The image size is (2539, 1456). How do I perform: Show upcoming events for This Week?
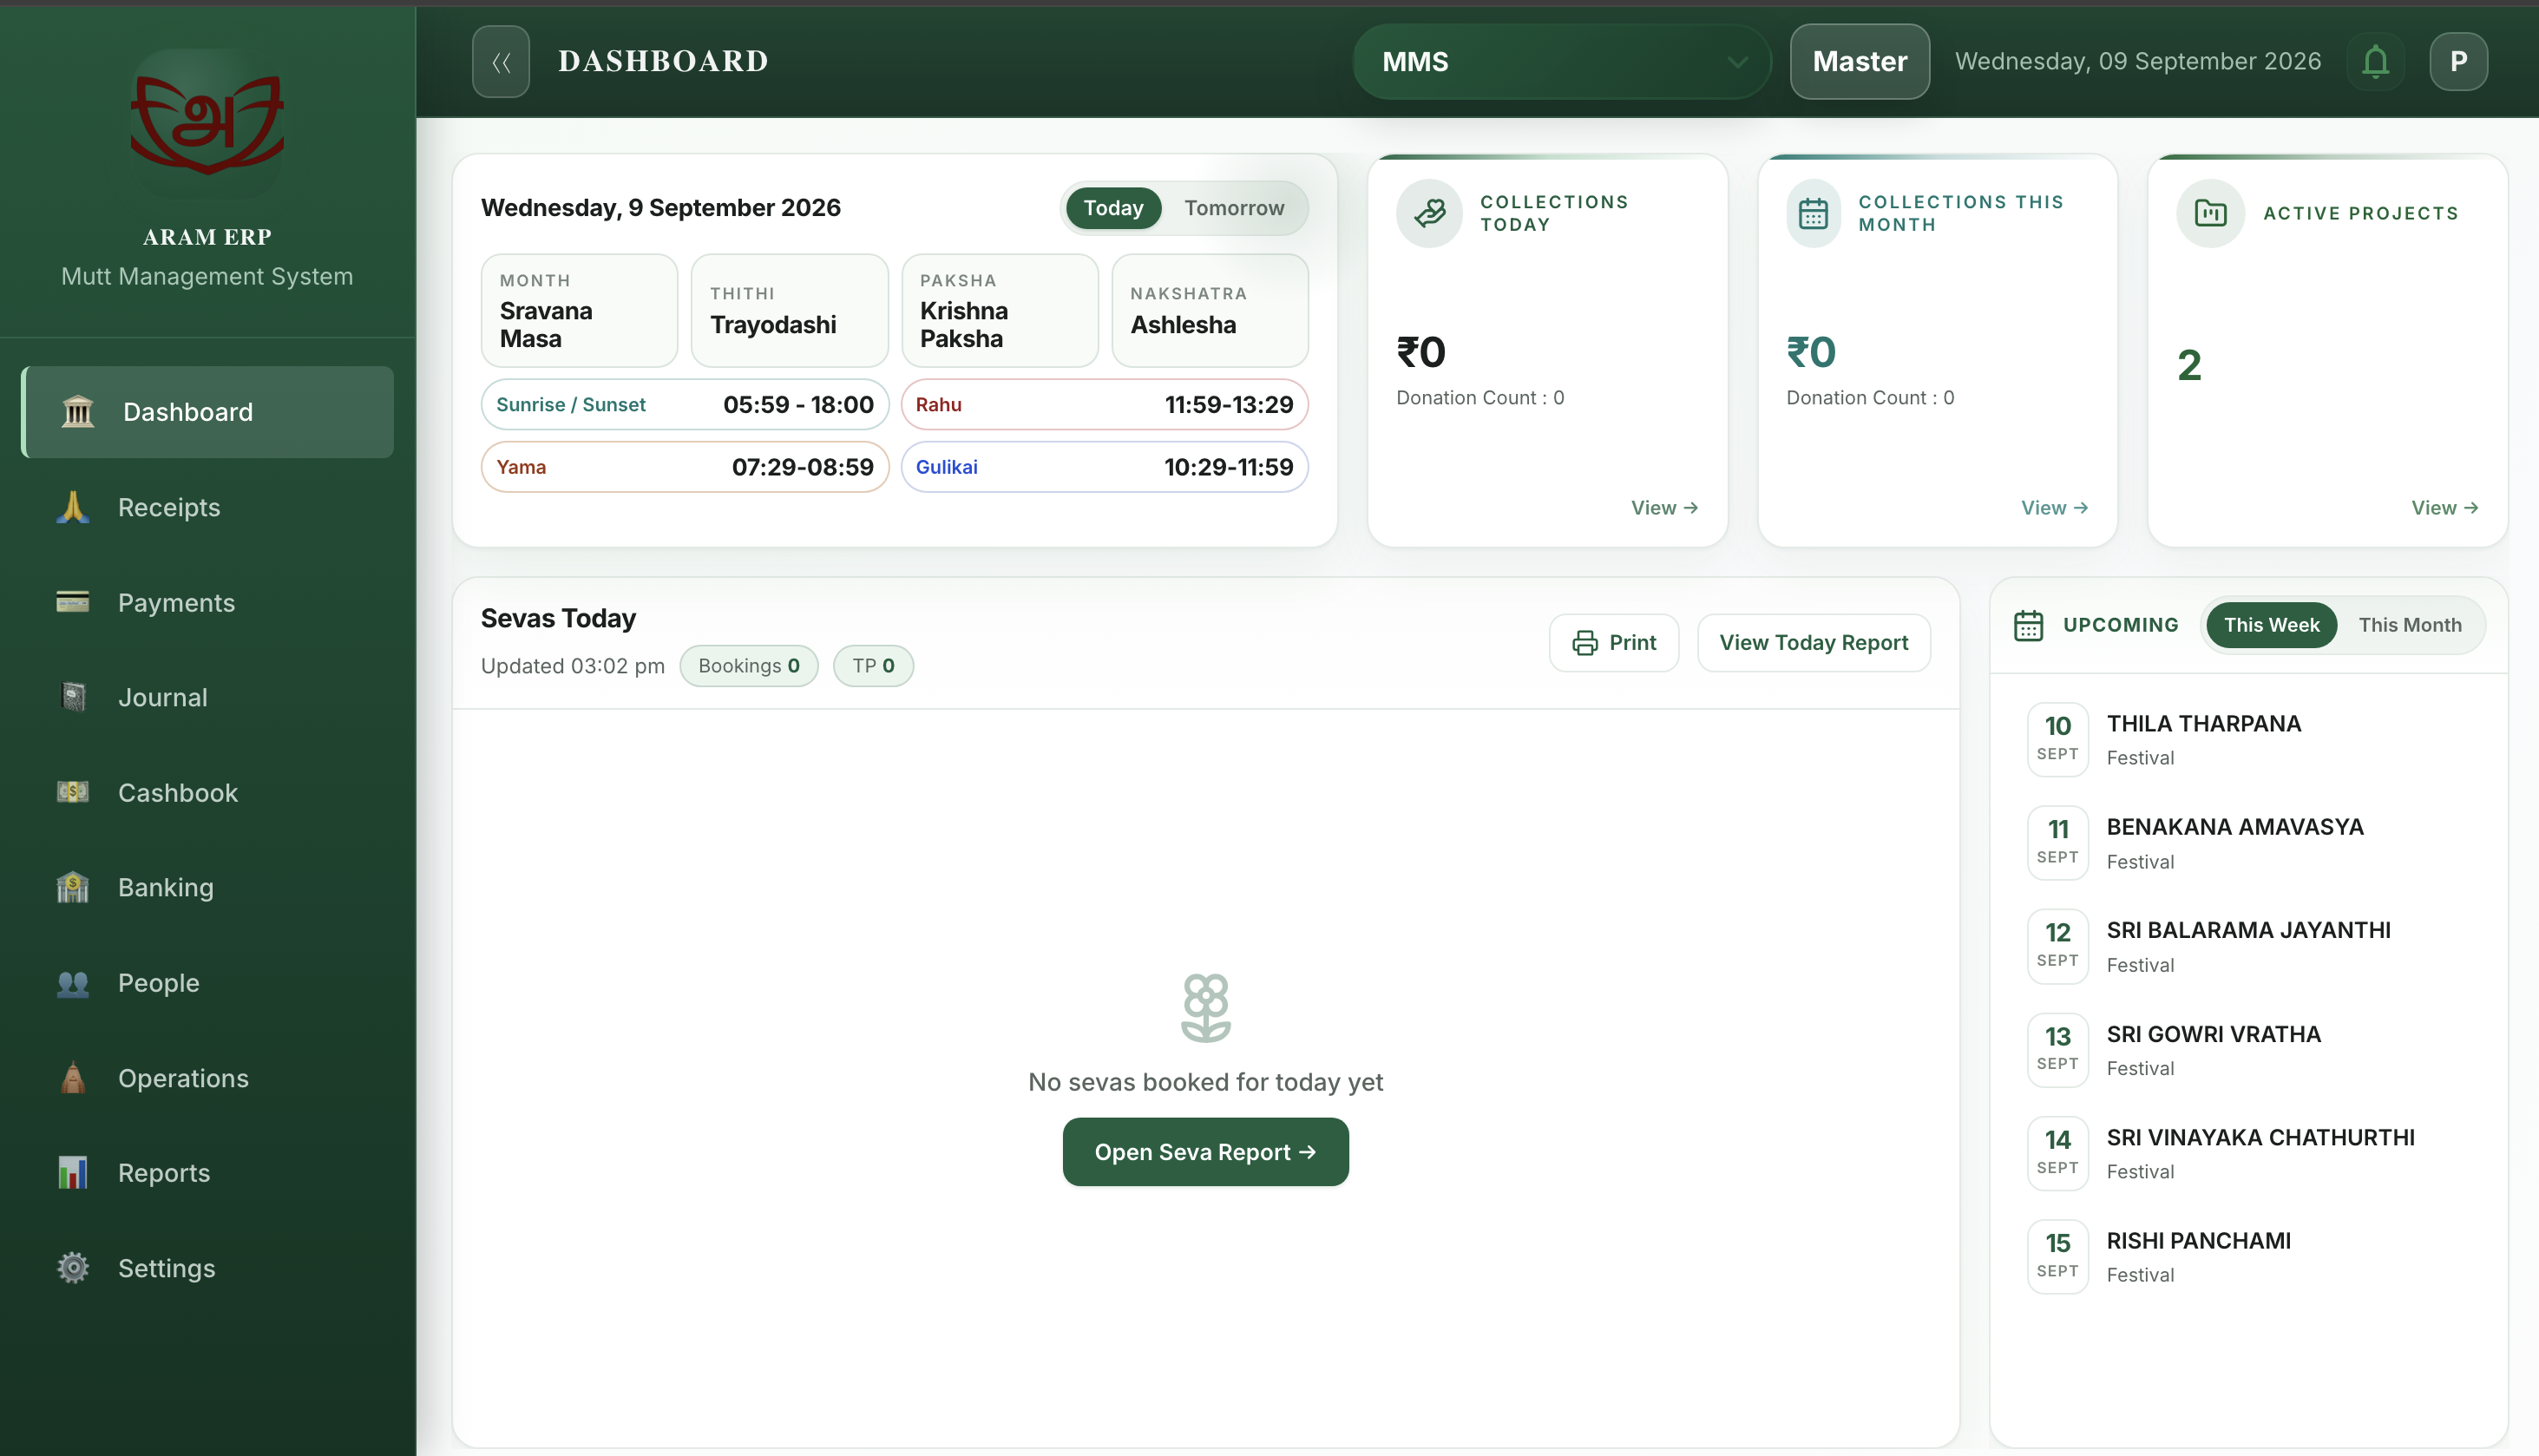[x=2271, y=625]
